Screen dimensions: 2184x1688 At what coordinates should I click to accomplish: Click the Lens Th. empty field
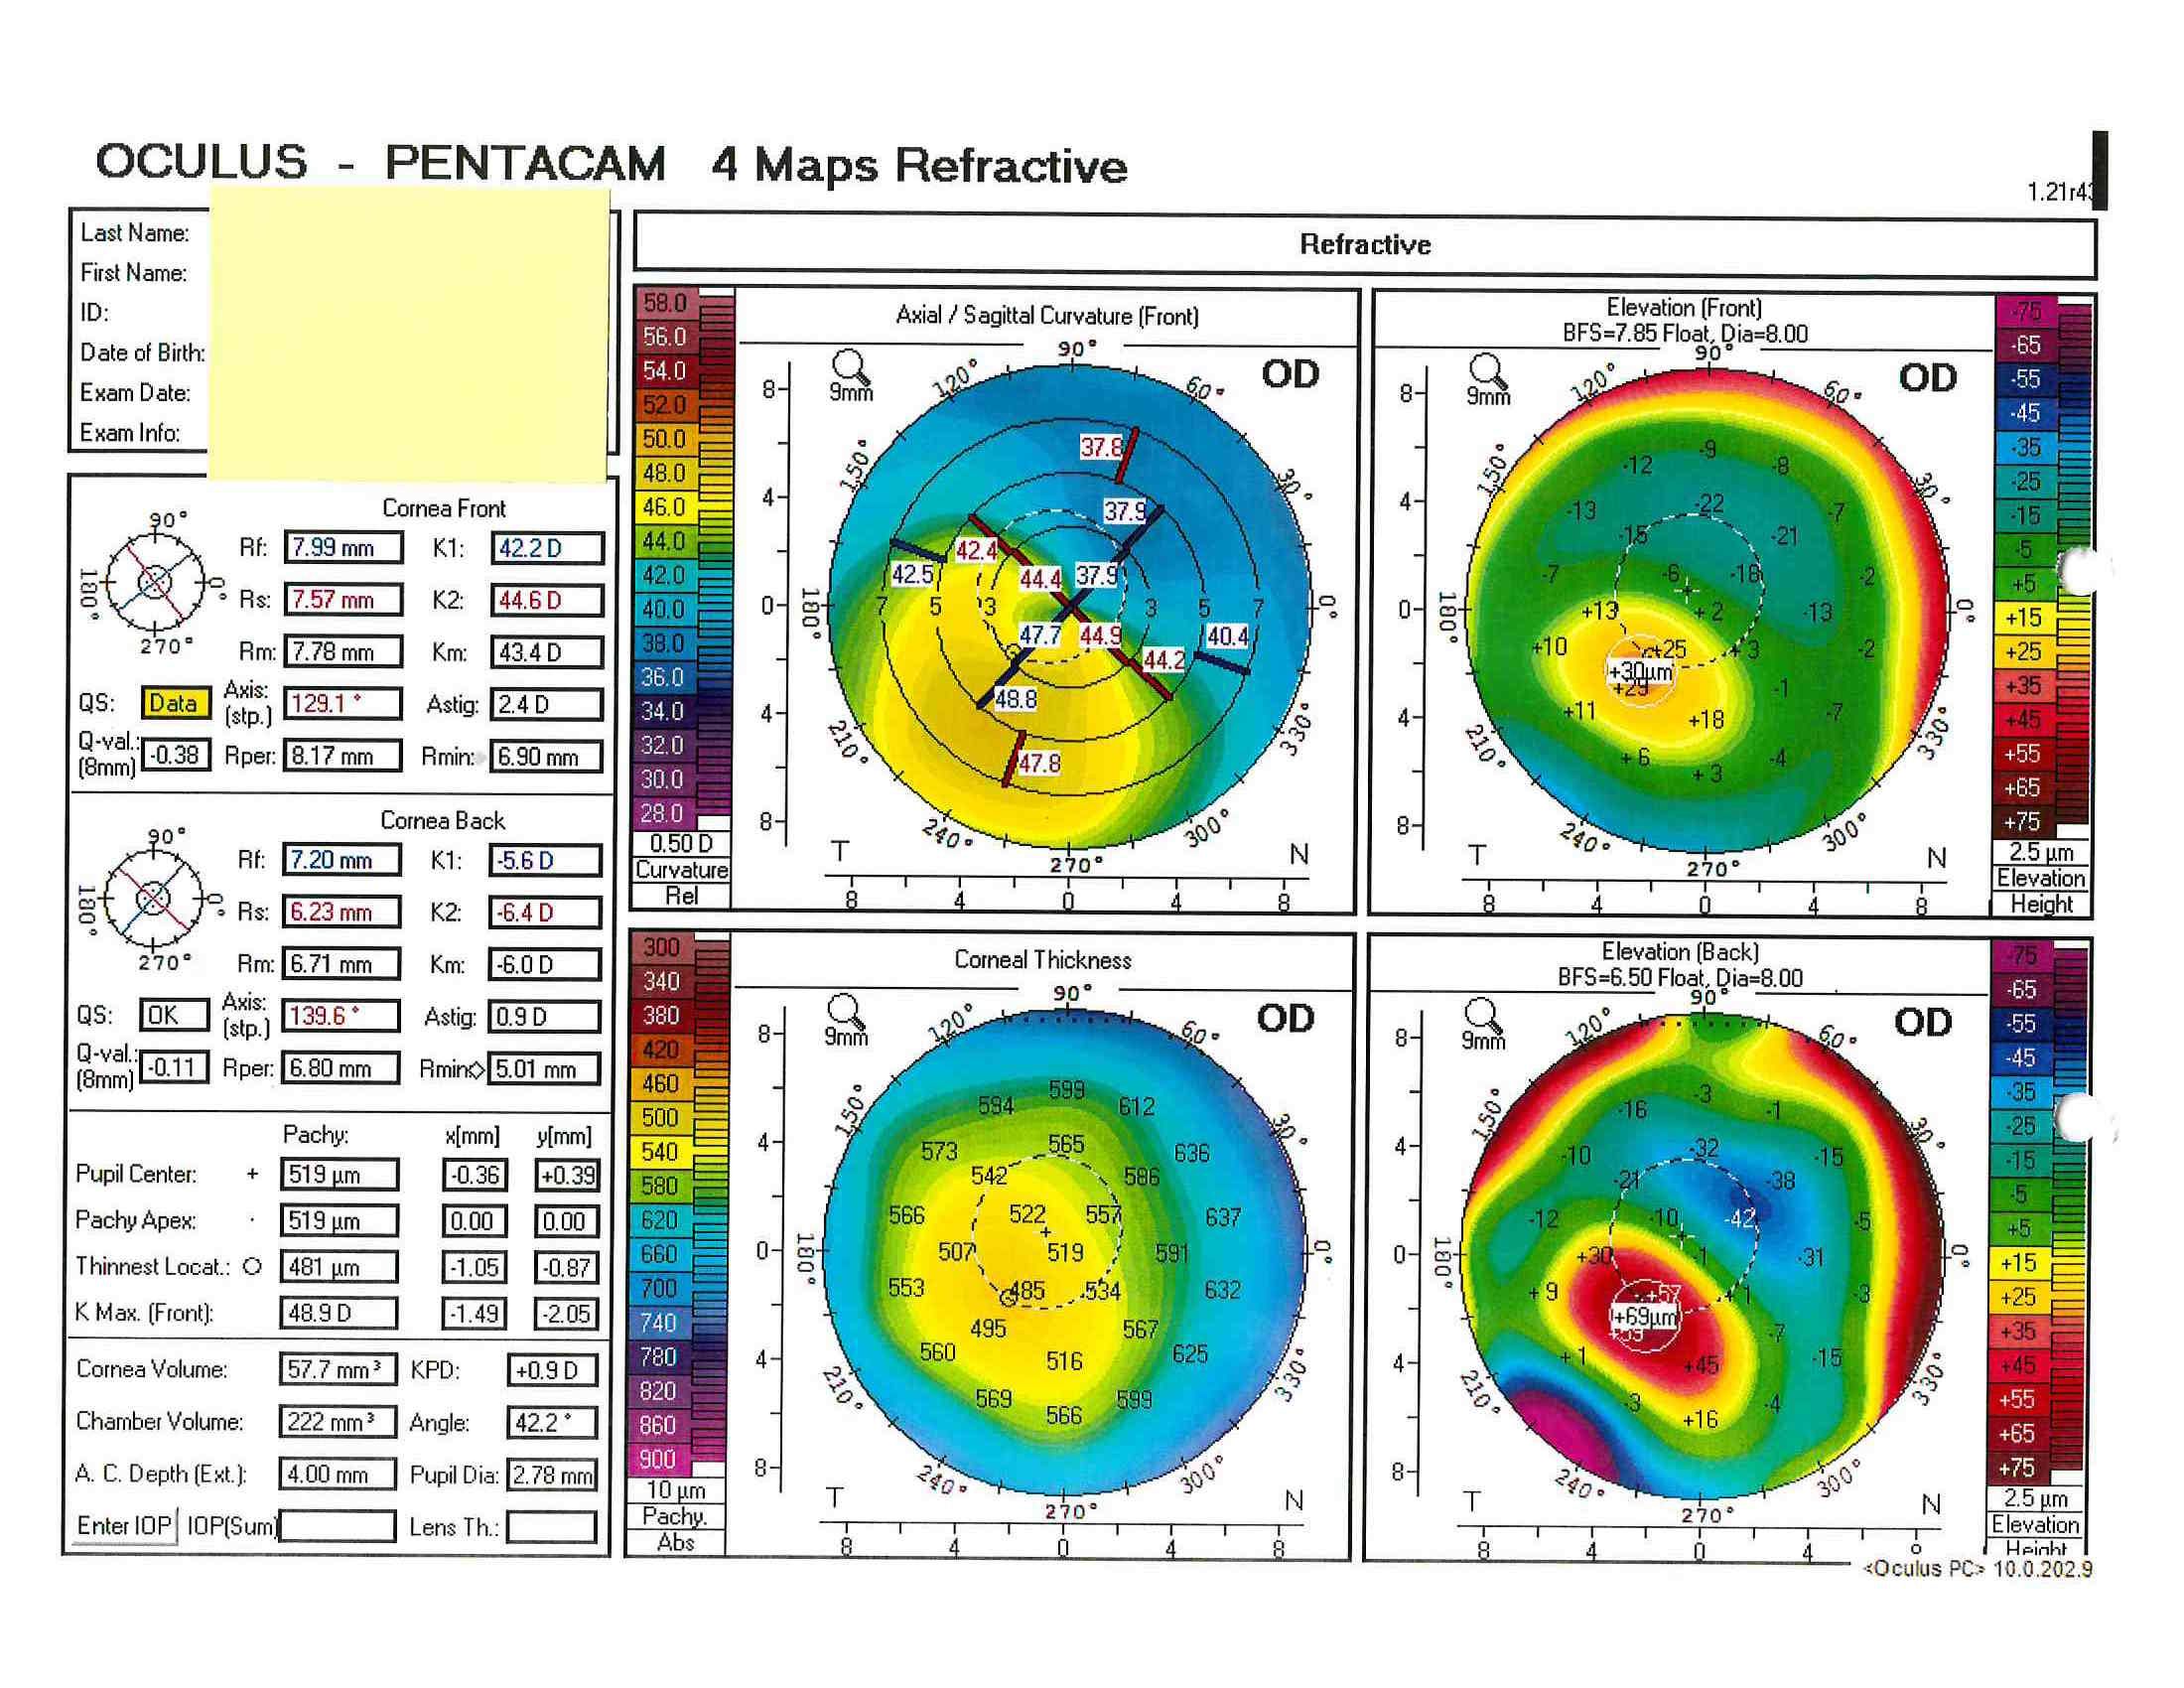tap(551, 1527)
